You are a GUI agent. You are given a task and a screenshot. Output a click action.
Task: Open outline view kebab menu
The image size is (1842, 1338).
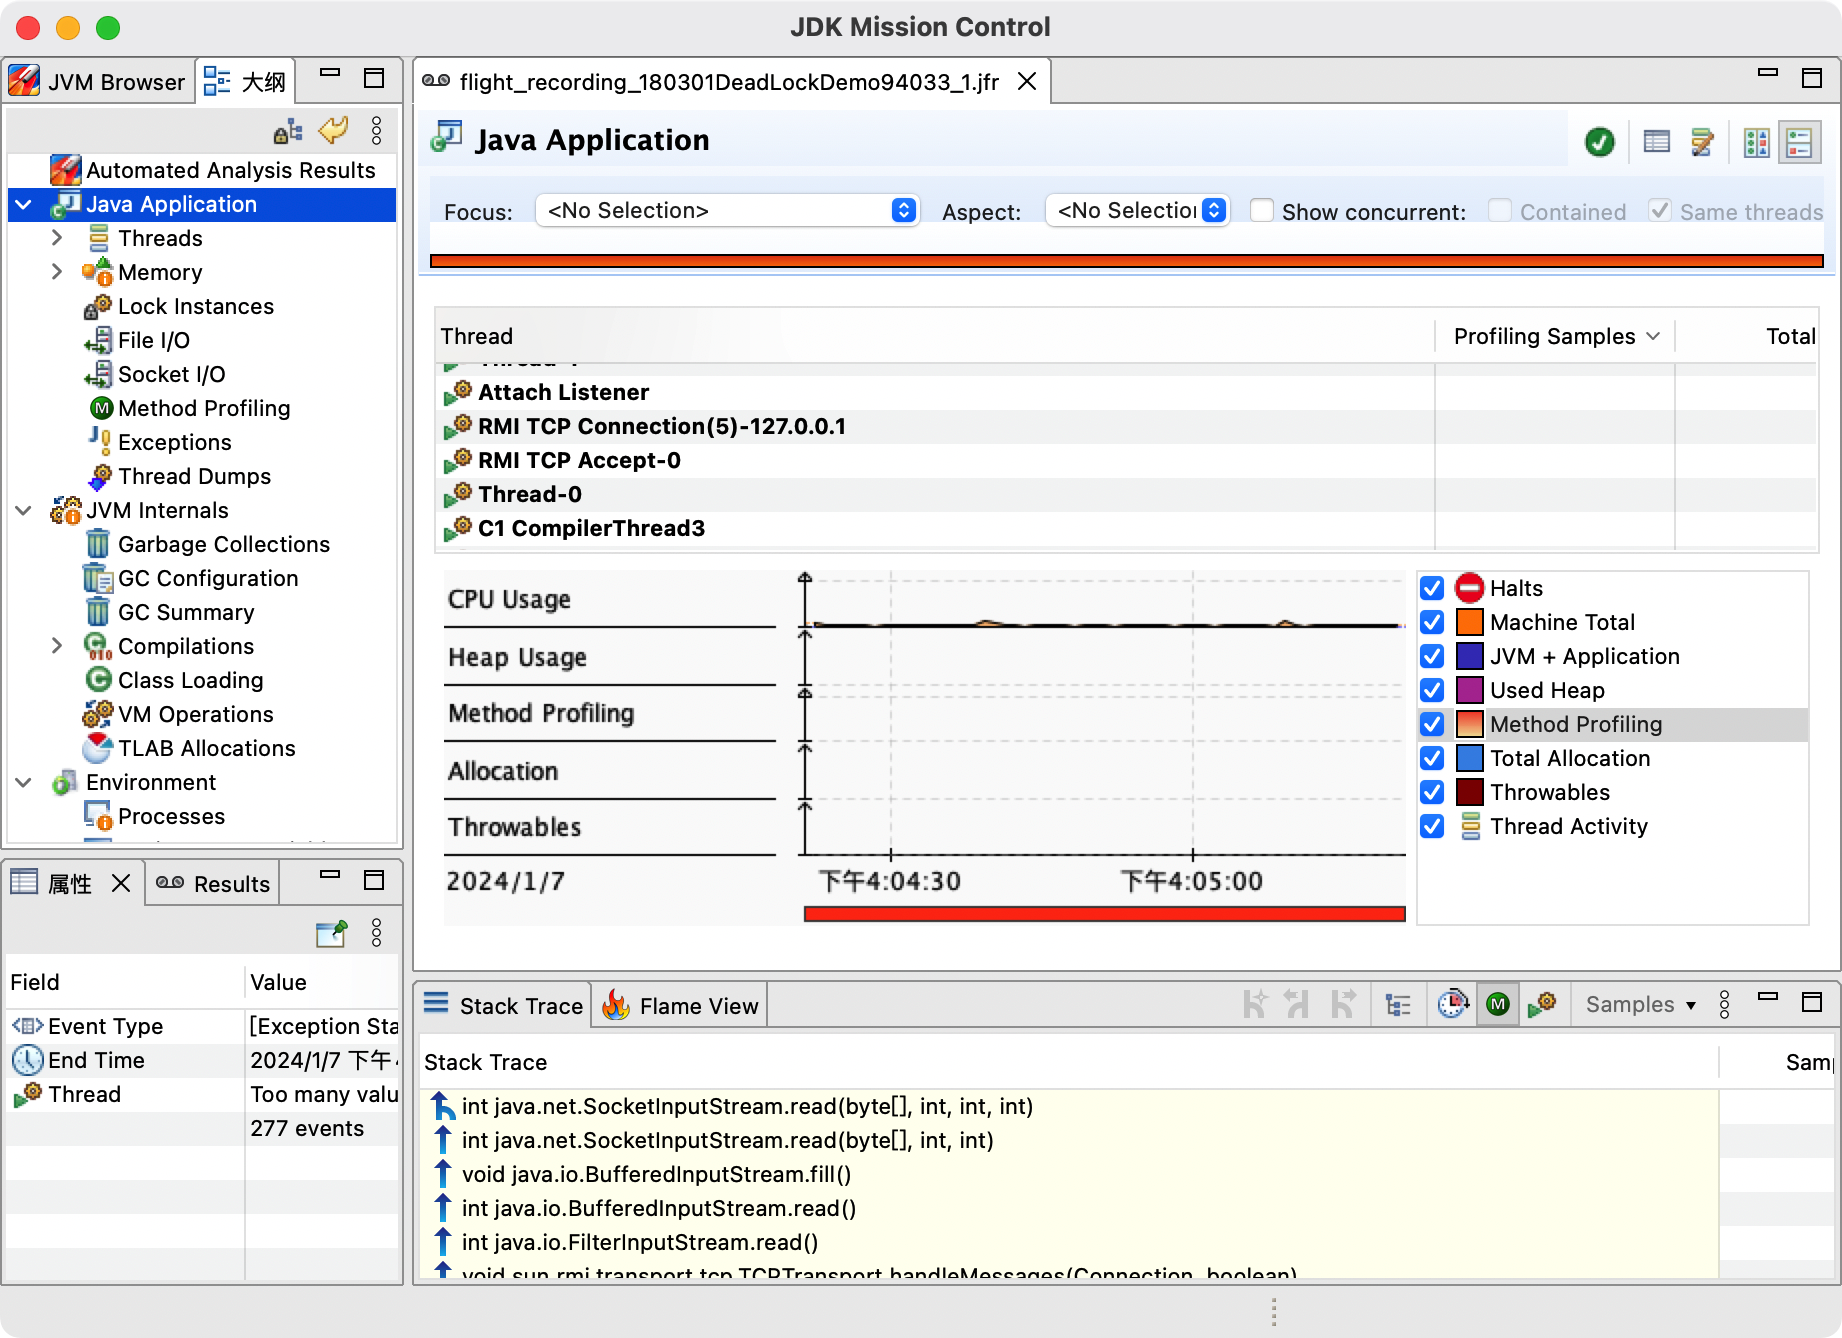coord(376,131)
